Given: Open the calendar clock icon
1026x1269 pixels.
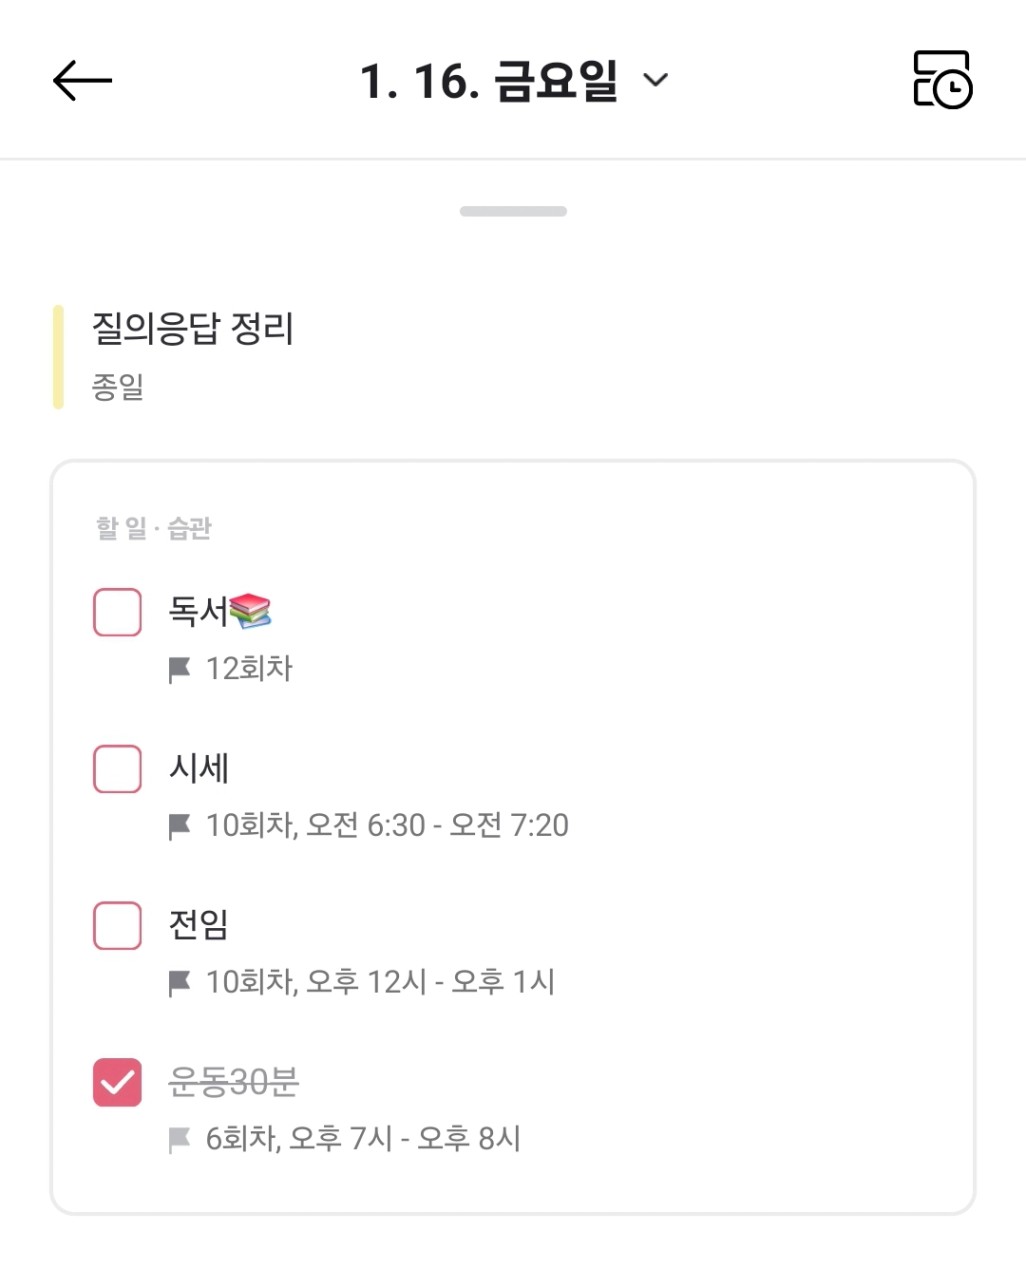Looking at the screenshot, I should click(942, 80).
